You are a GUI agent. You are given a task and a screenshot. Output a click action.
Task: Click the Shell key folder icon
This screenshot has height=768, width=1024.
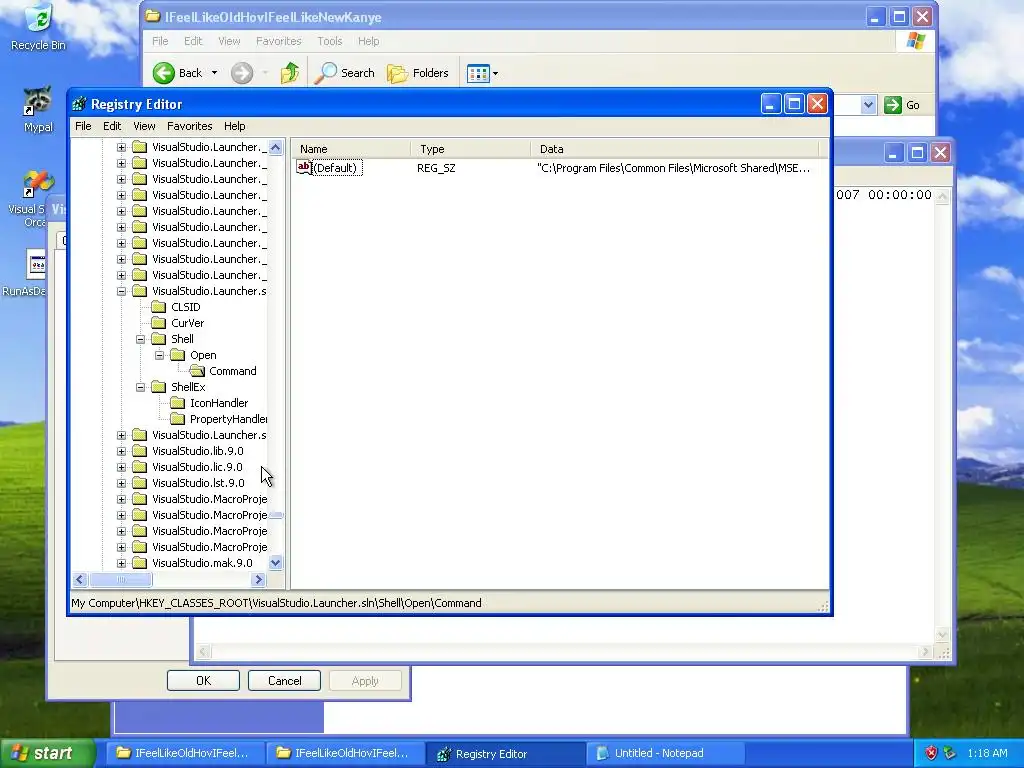[159, 339]
